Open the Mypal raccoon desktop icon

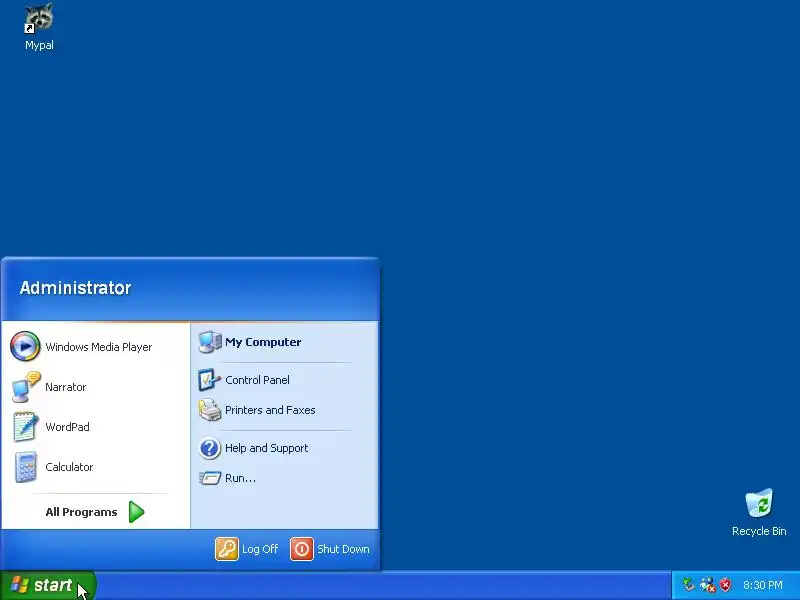point(39,27)
